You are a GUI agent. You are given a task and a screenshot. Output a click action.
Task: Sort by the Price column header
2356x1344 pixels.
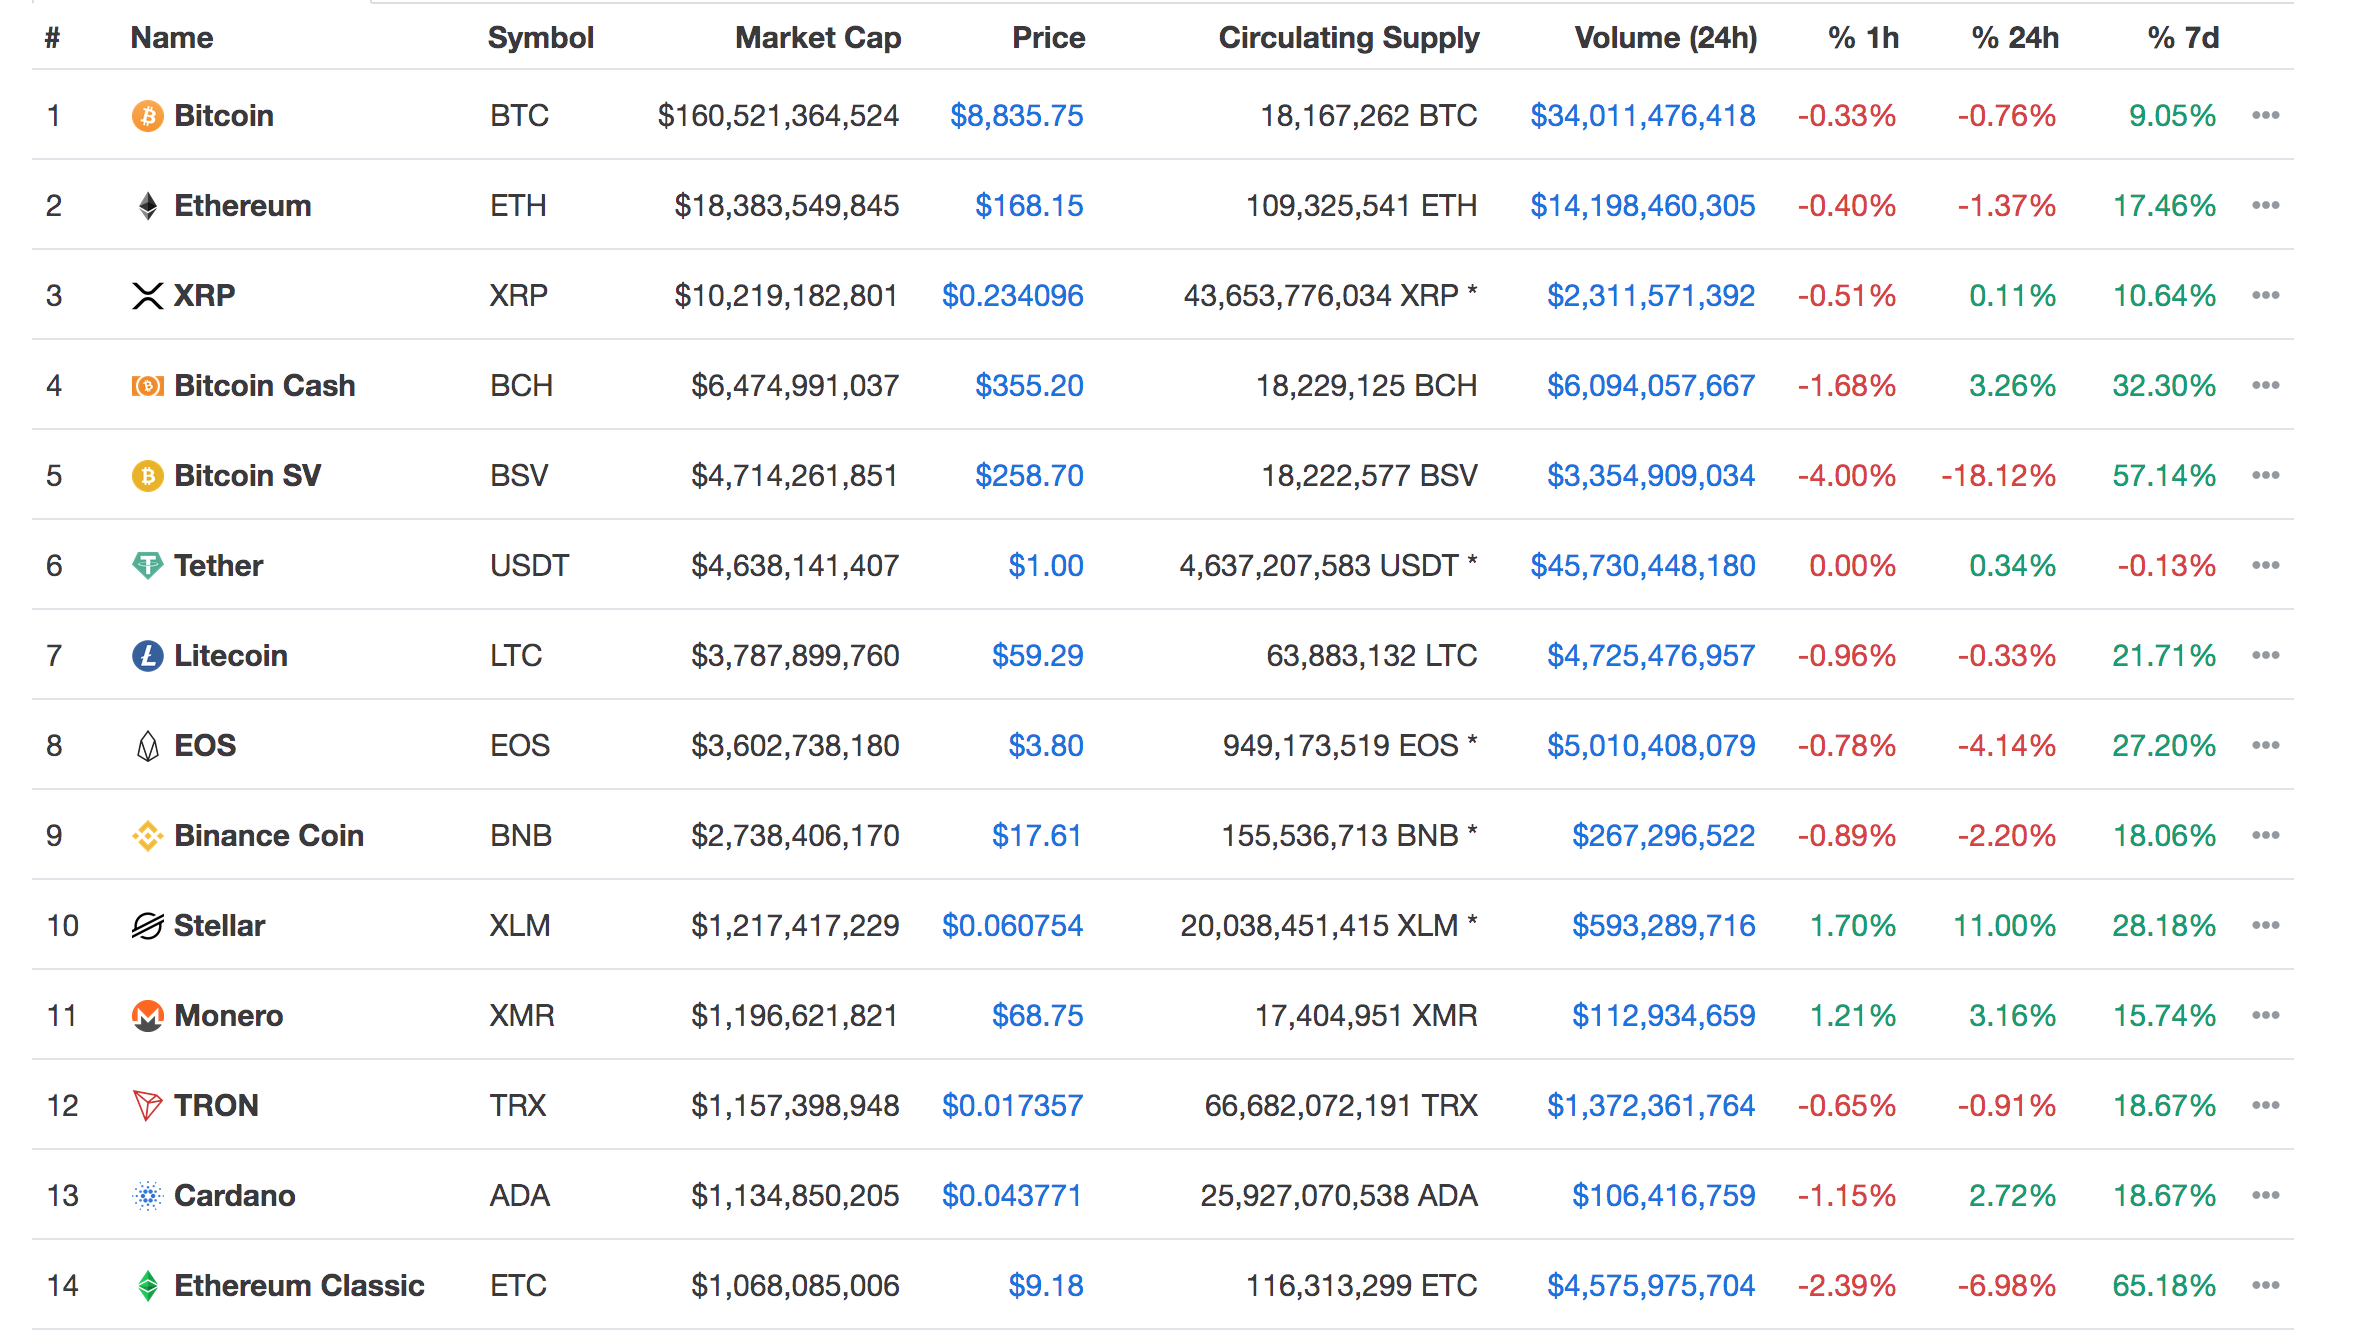[x=1048, y=38]
